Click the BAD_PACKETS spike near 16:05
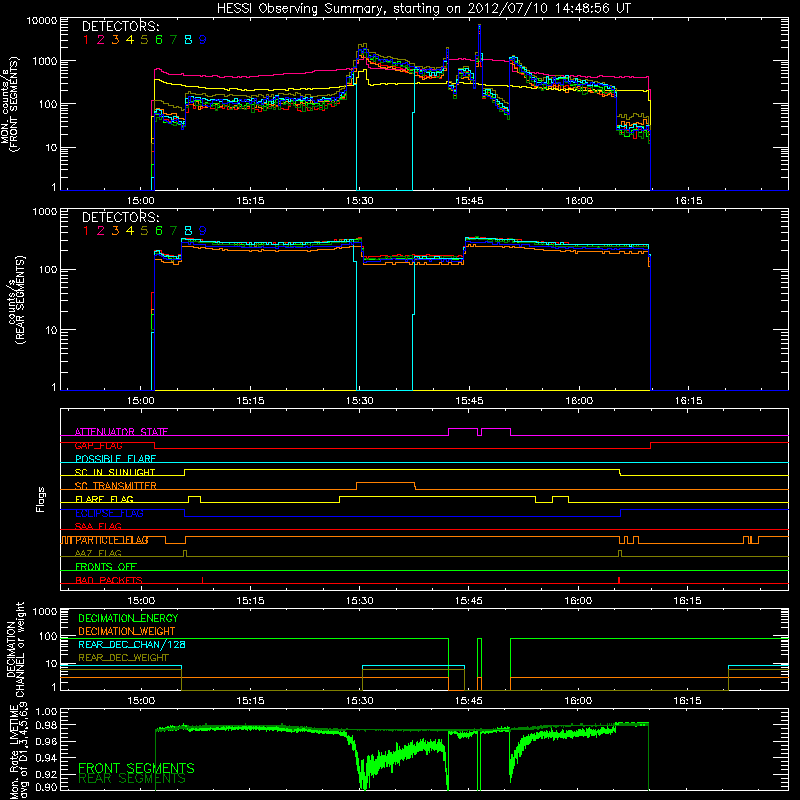This screenshot has height=800, width=800. click(x=619, y=580)
